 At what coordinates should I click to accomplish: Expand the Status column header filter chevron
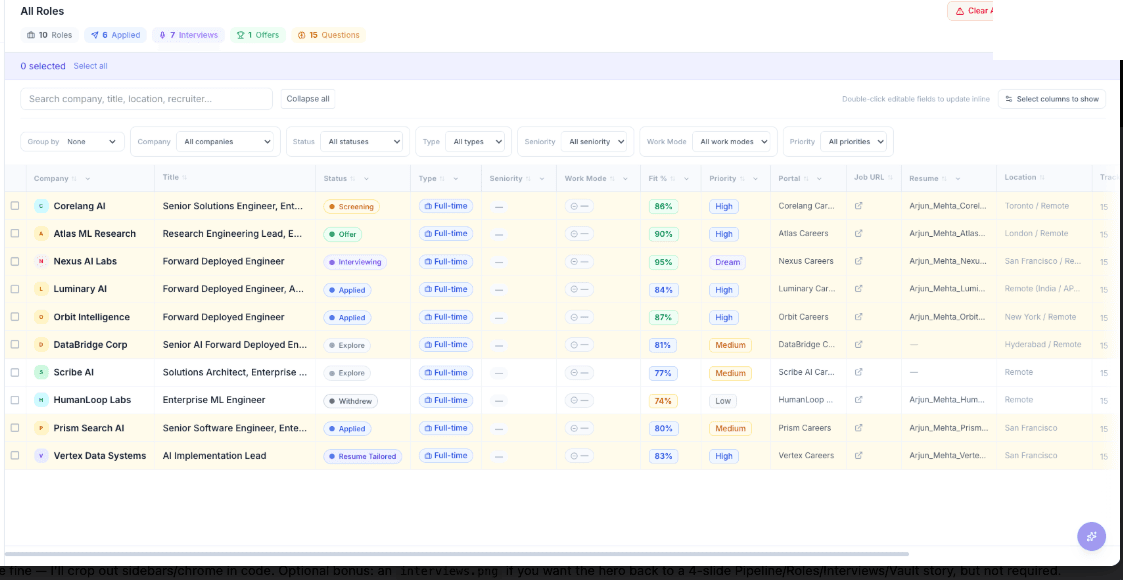366,178
